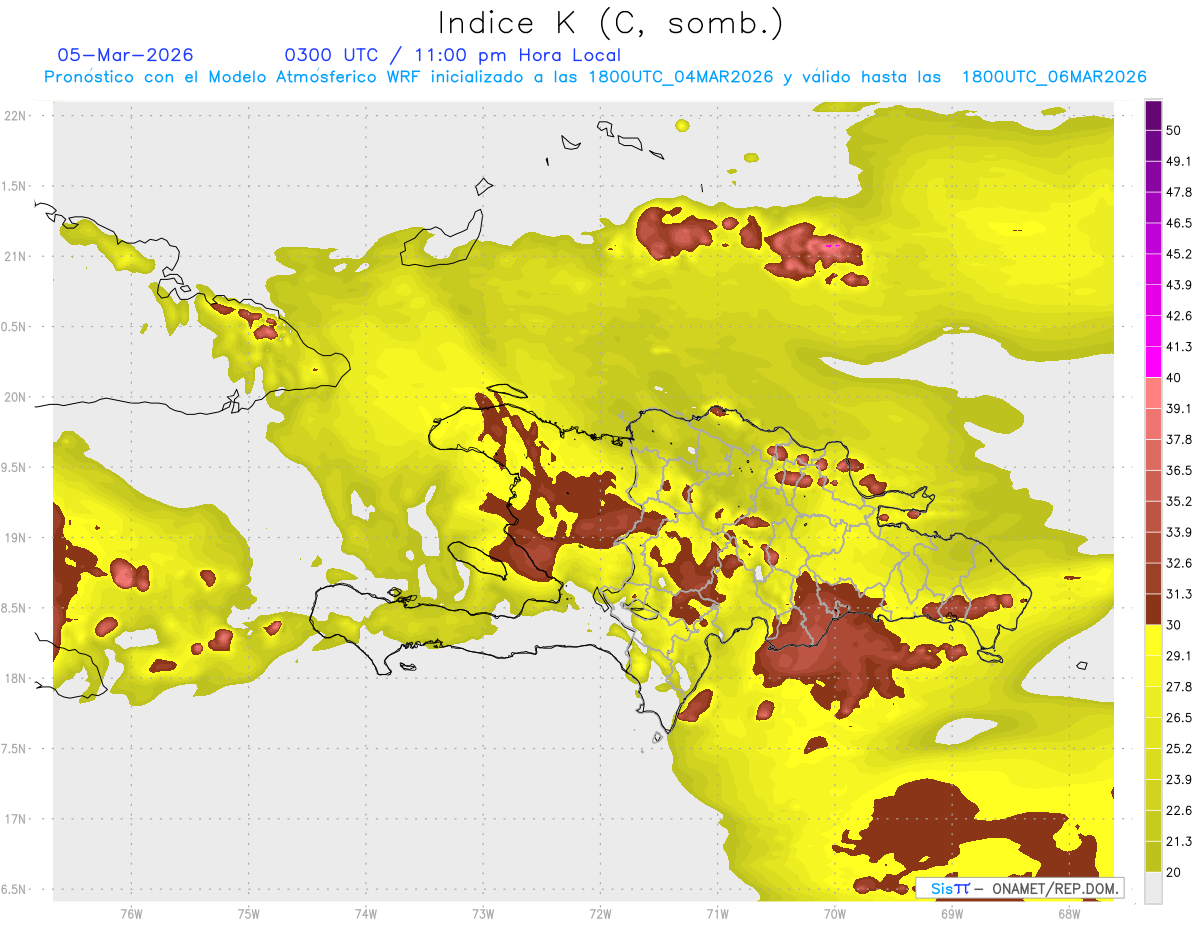Click the colorbar value label 36.5
Screen dimensions: 1200x927
click(1179, 470)
